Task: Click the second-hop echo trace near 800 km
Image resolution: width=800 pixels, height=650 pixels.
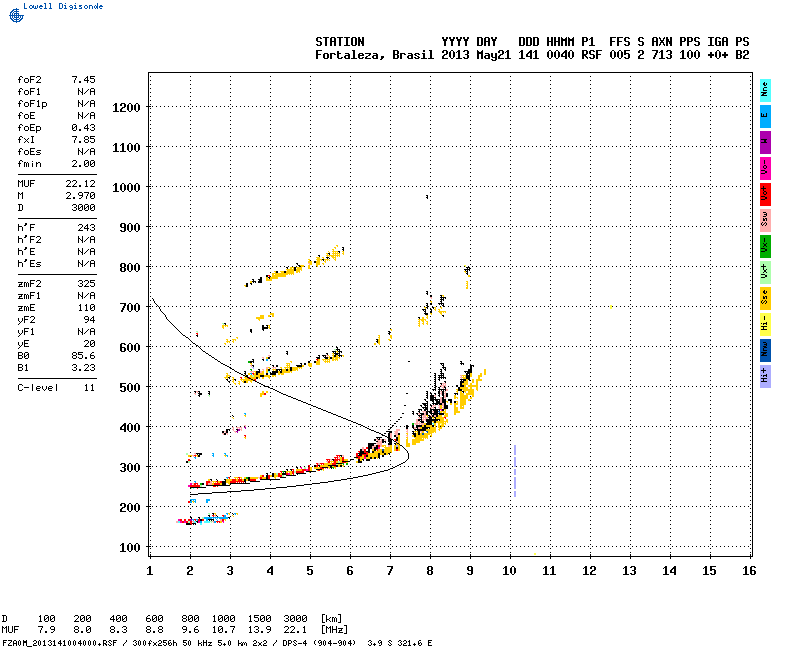Action: click(x=294, y=267)
